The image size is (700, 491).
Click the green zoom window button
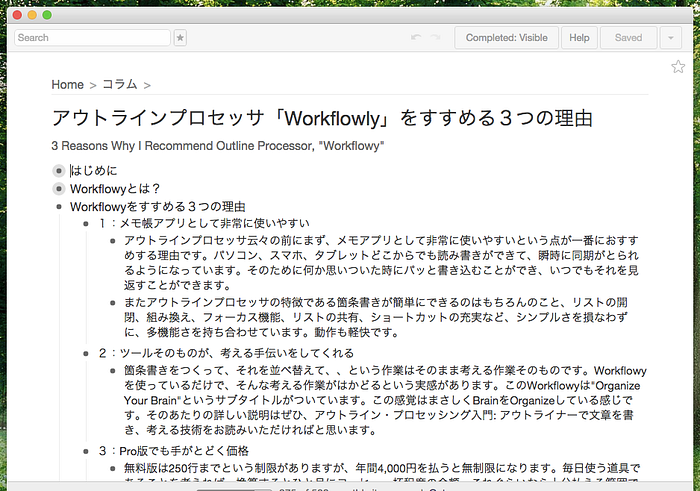click(47, 15)
